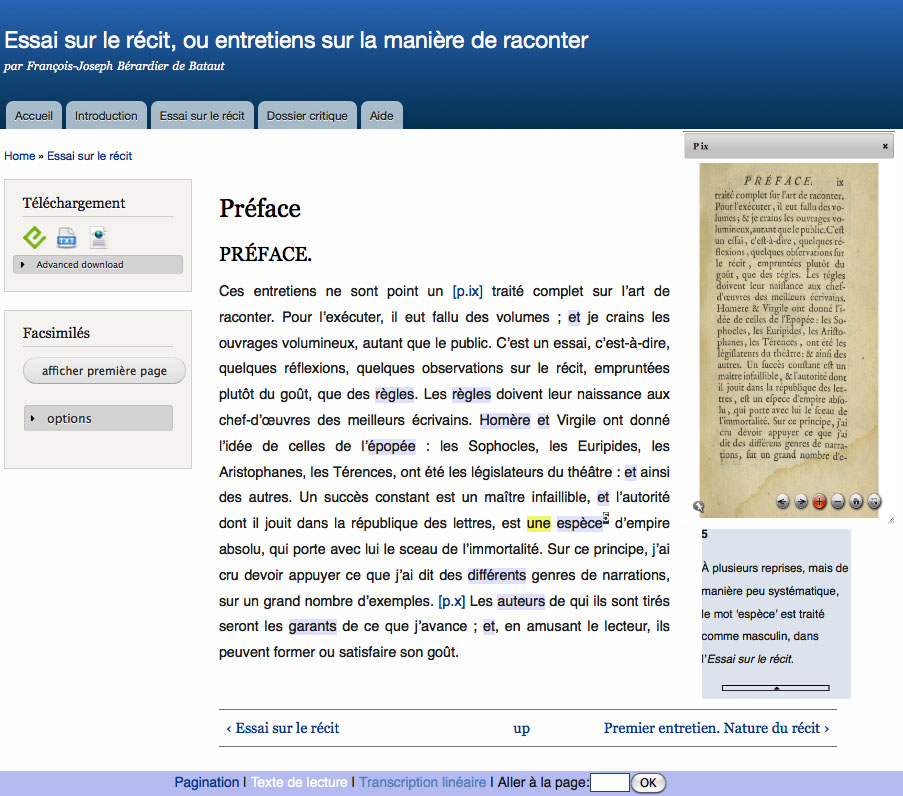Open the Accueil tab

pyautogui.click(x=33, y=115)
